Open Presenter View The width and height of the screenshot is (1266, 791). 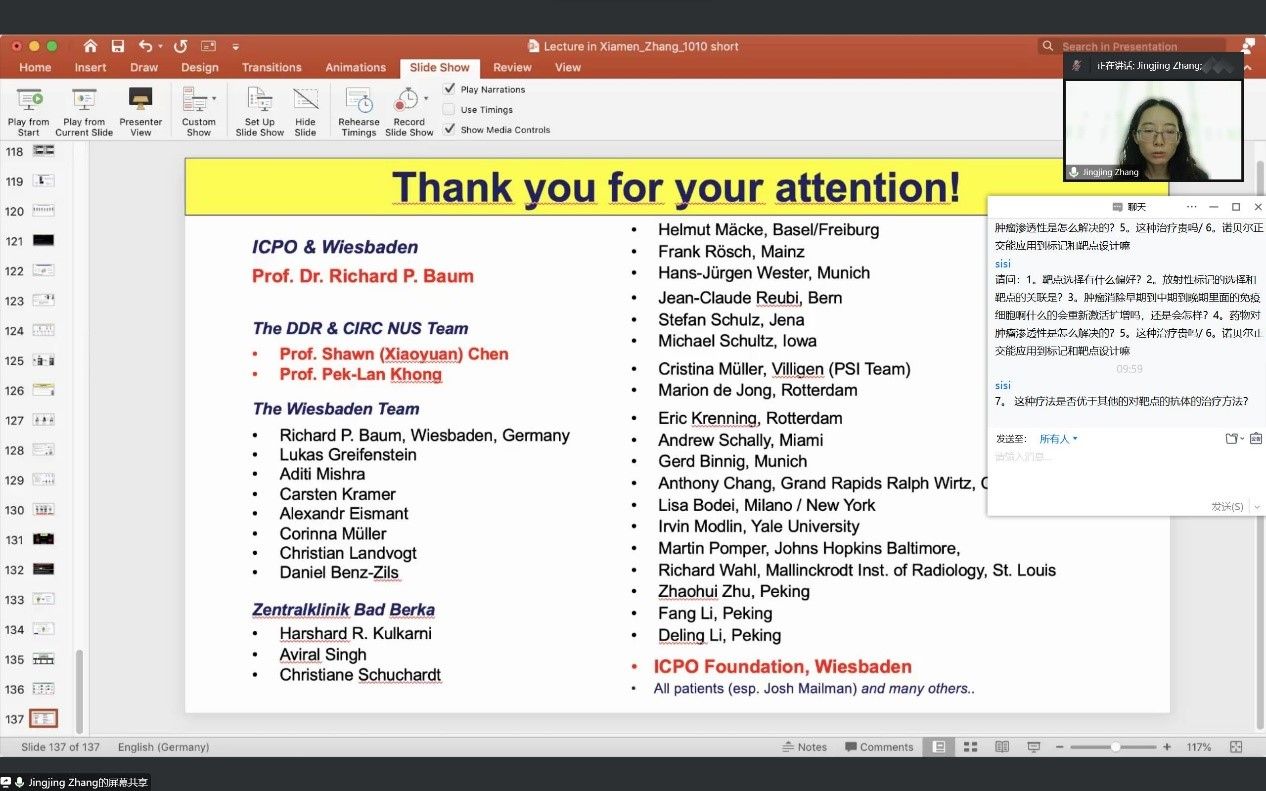tap(141, 100)
